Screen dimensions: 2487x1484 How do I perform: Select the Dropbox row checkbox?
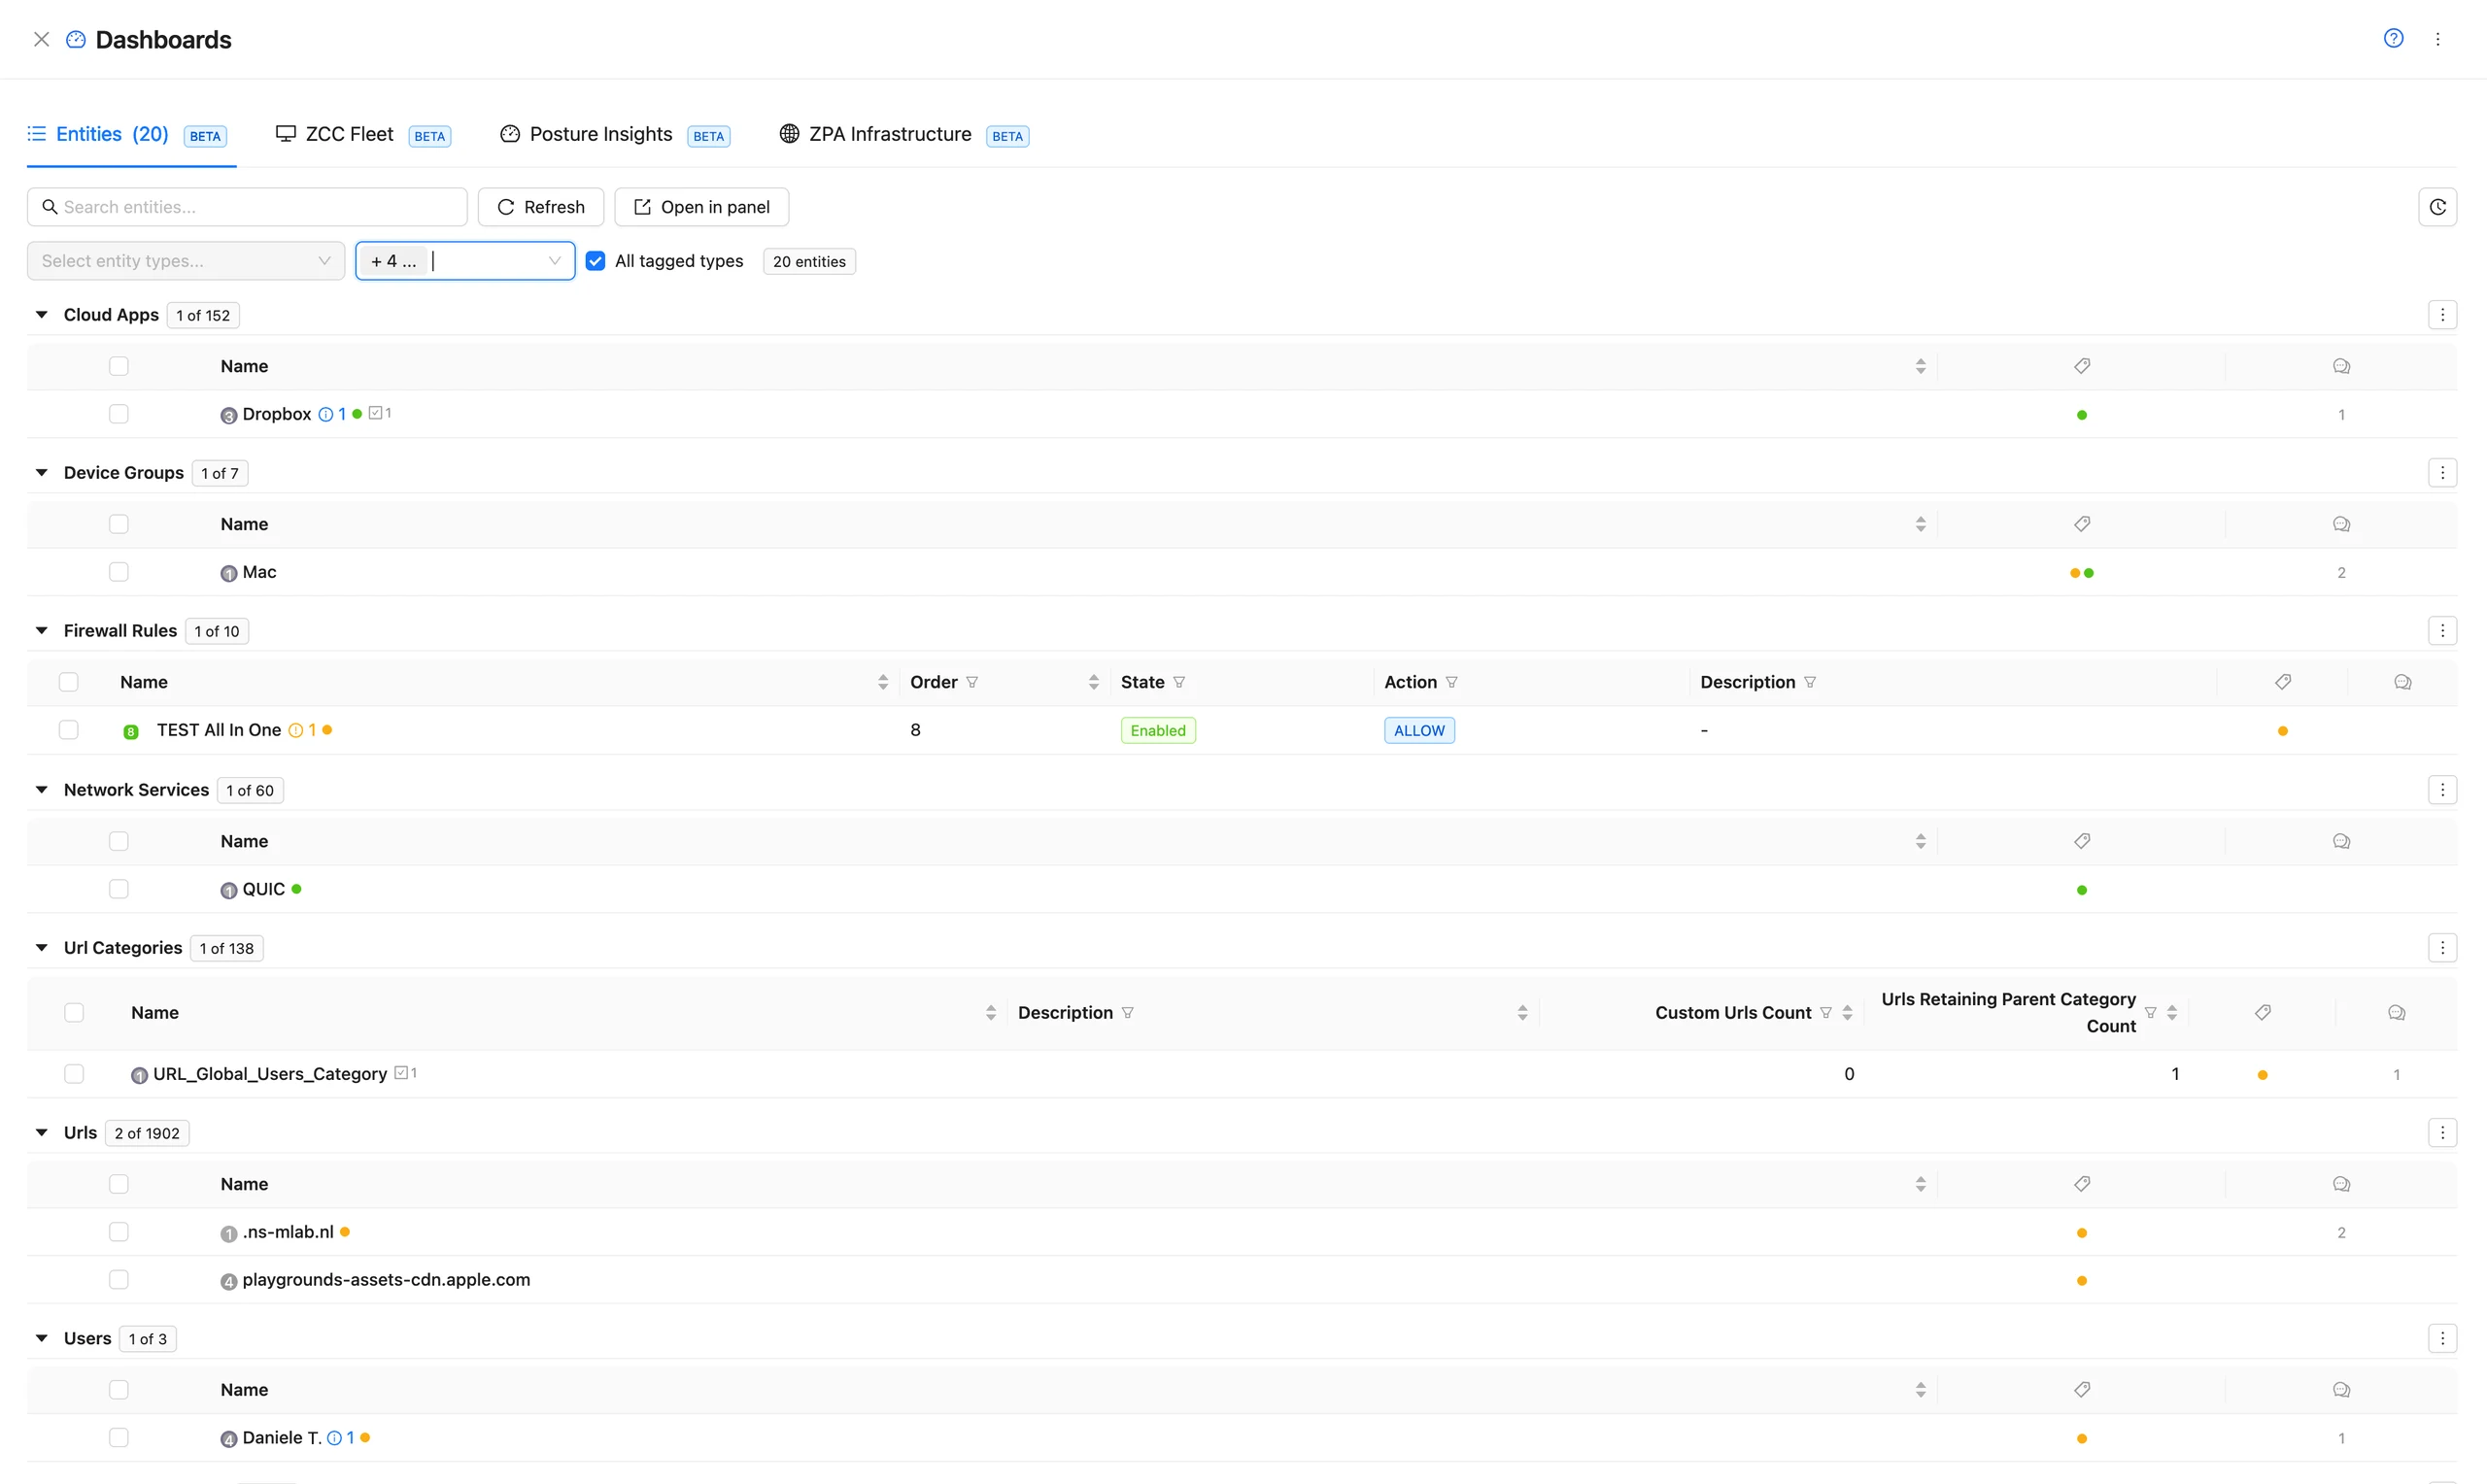119,414
